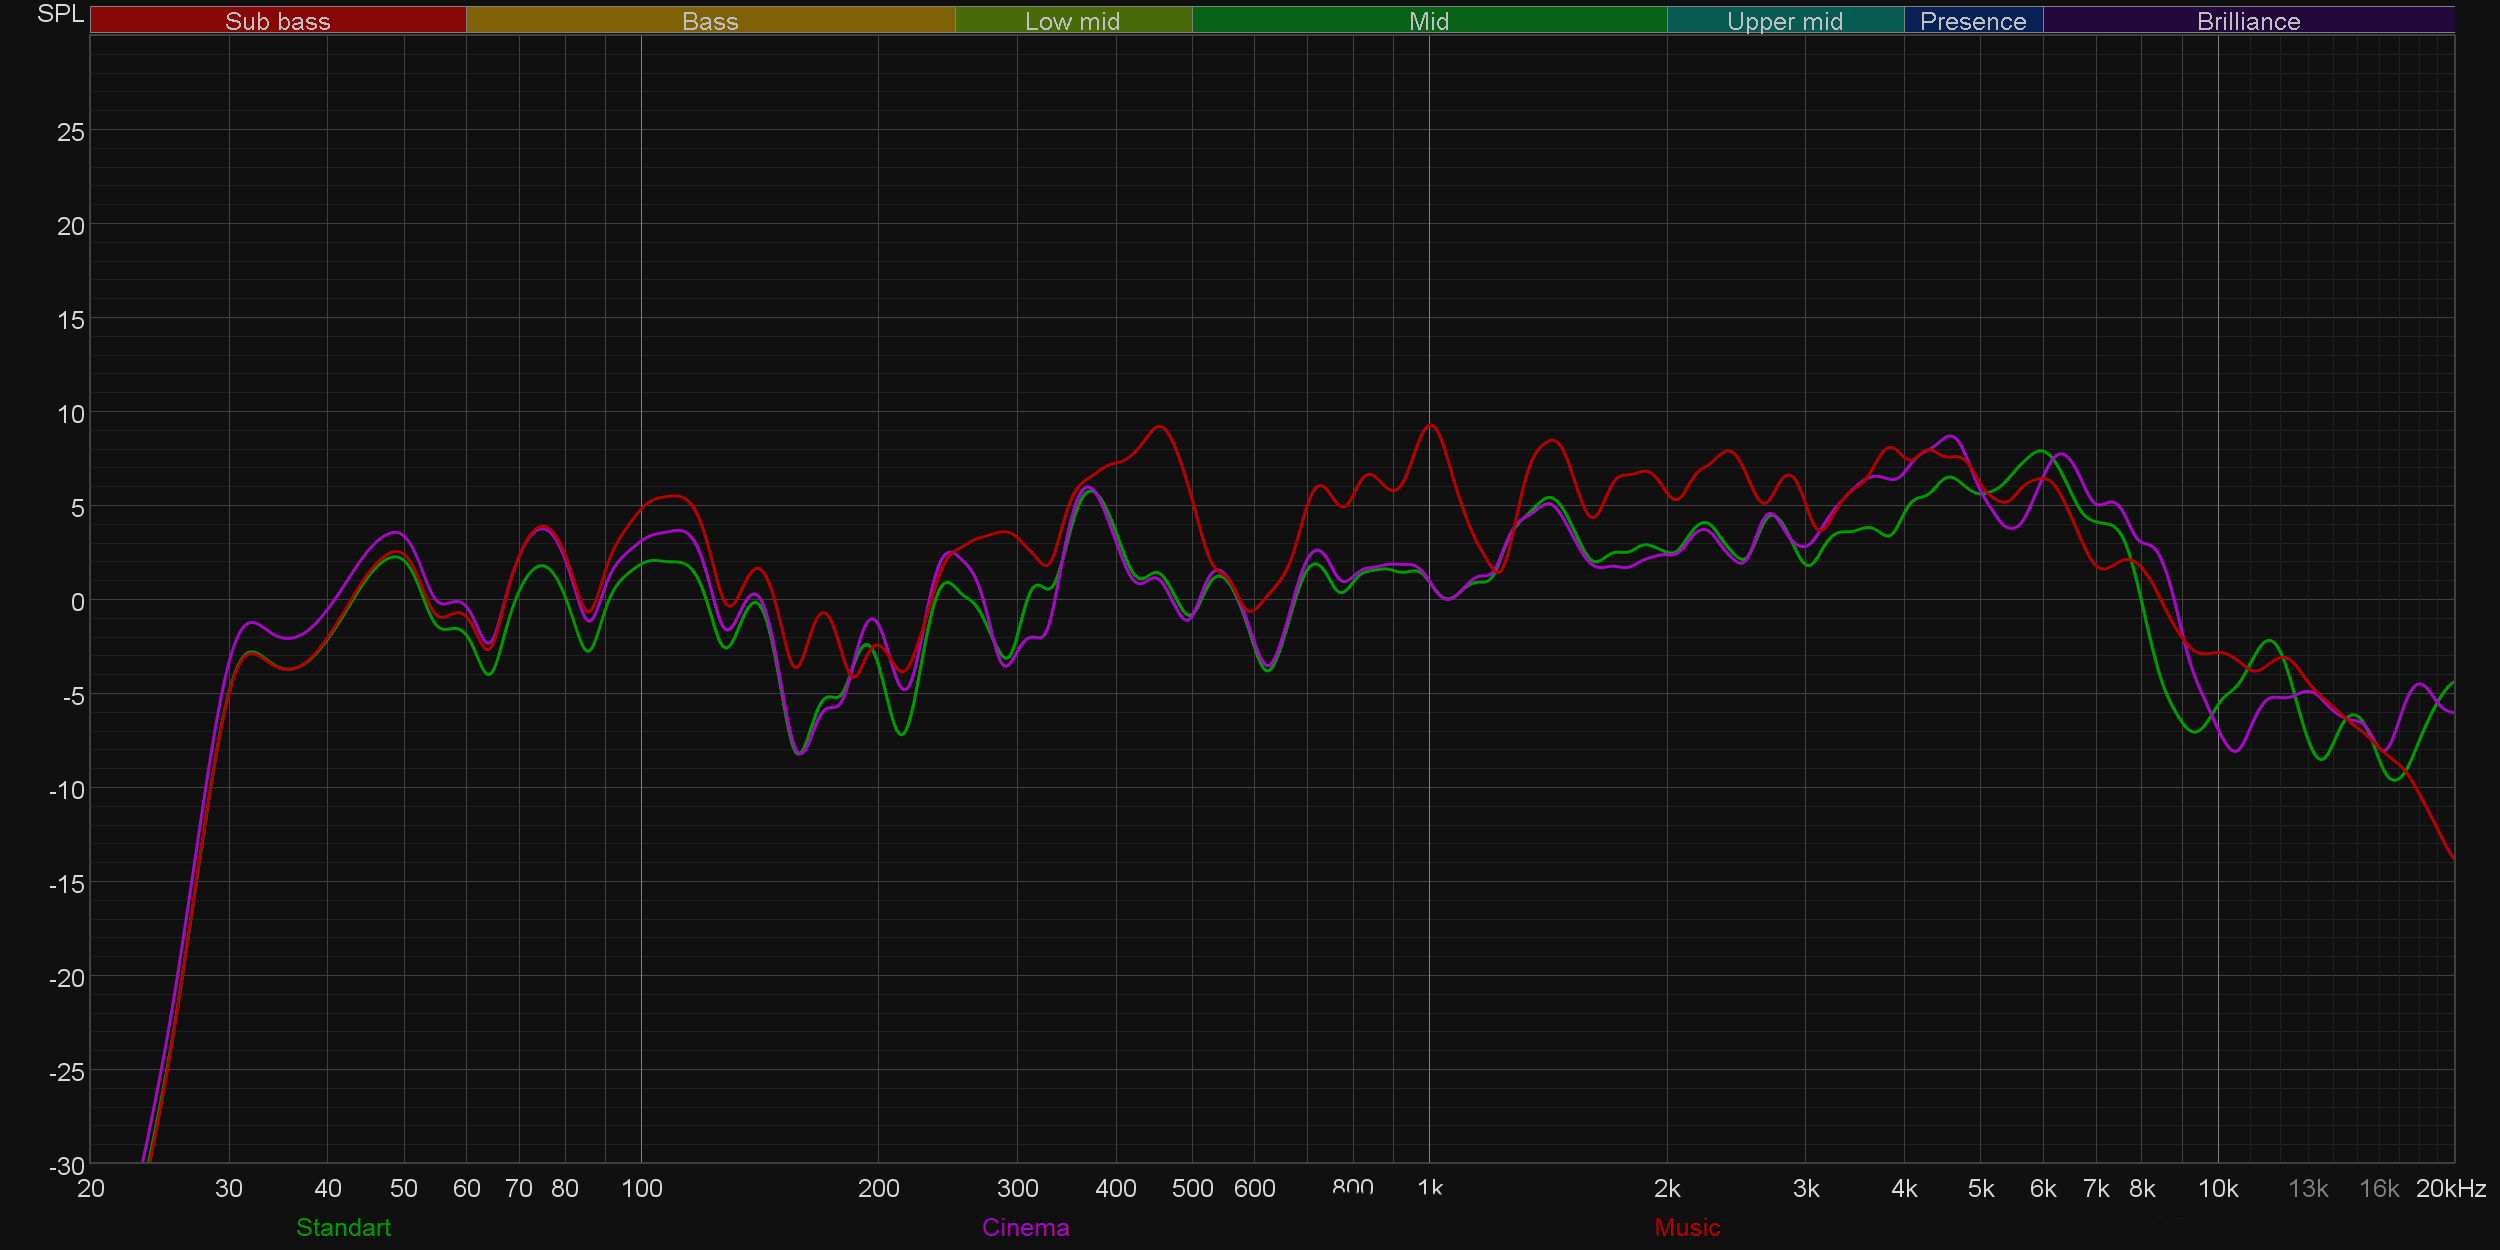2500x1250 pixels.
Task: Click the 2k frequency axis label
Action: [1666, 1188]
